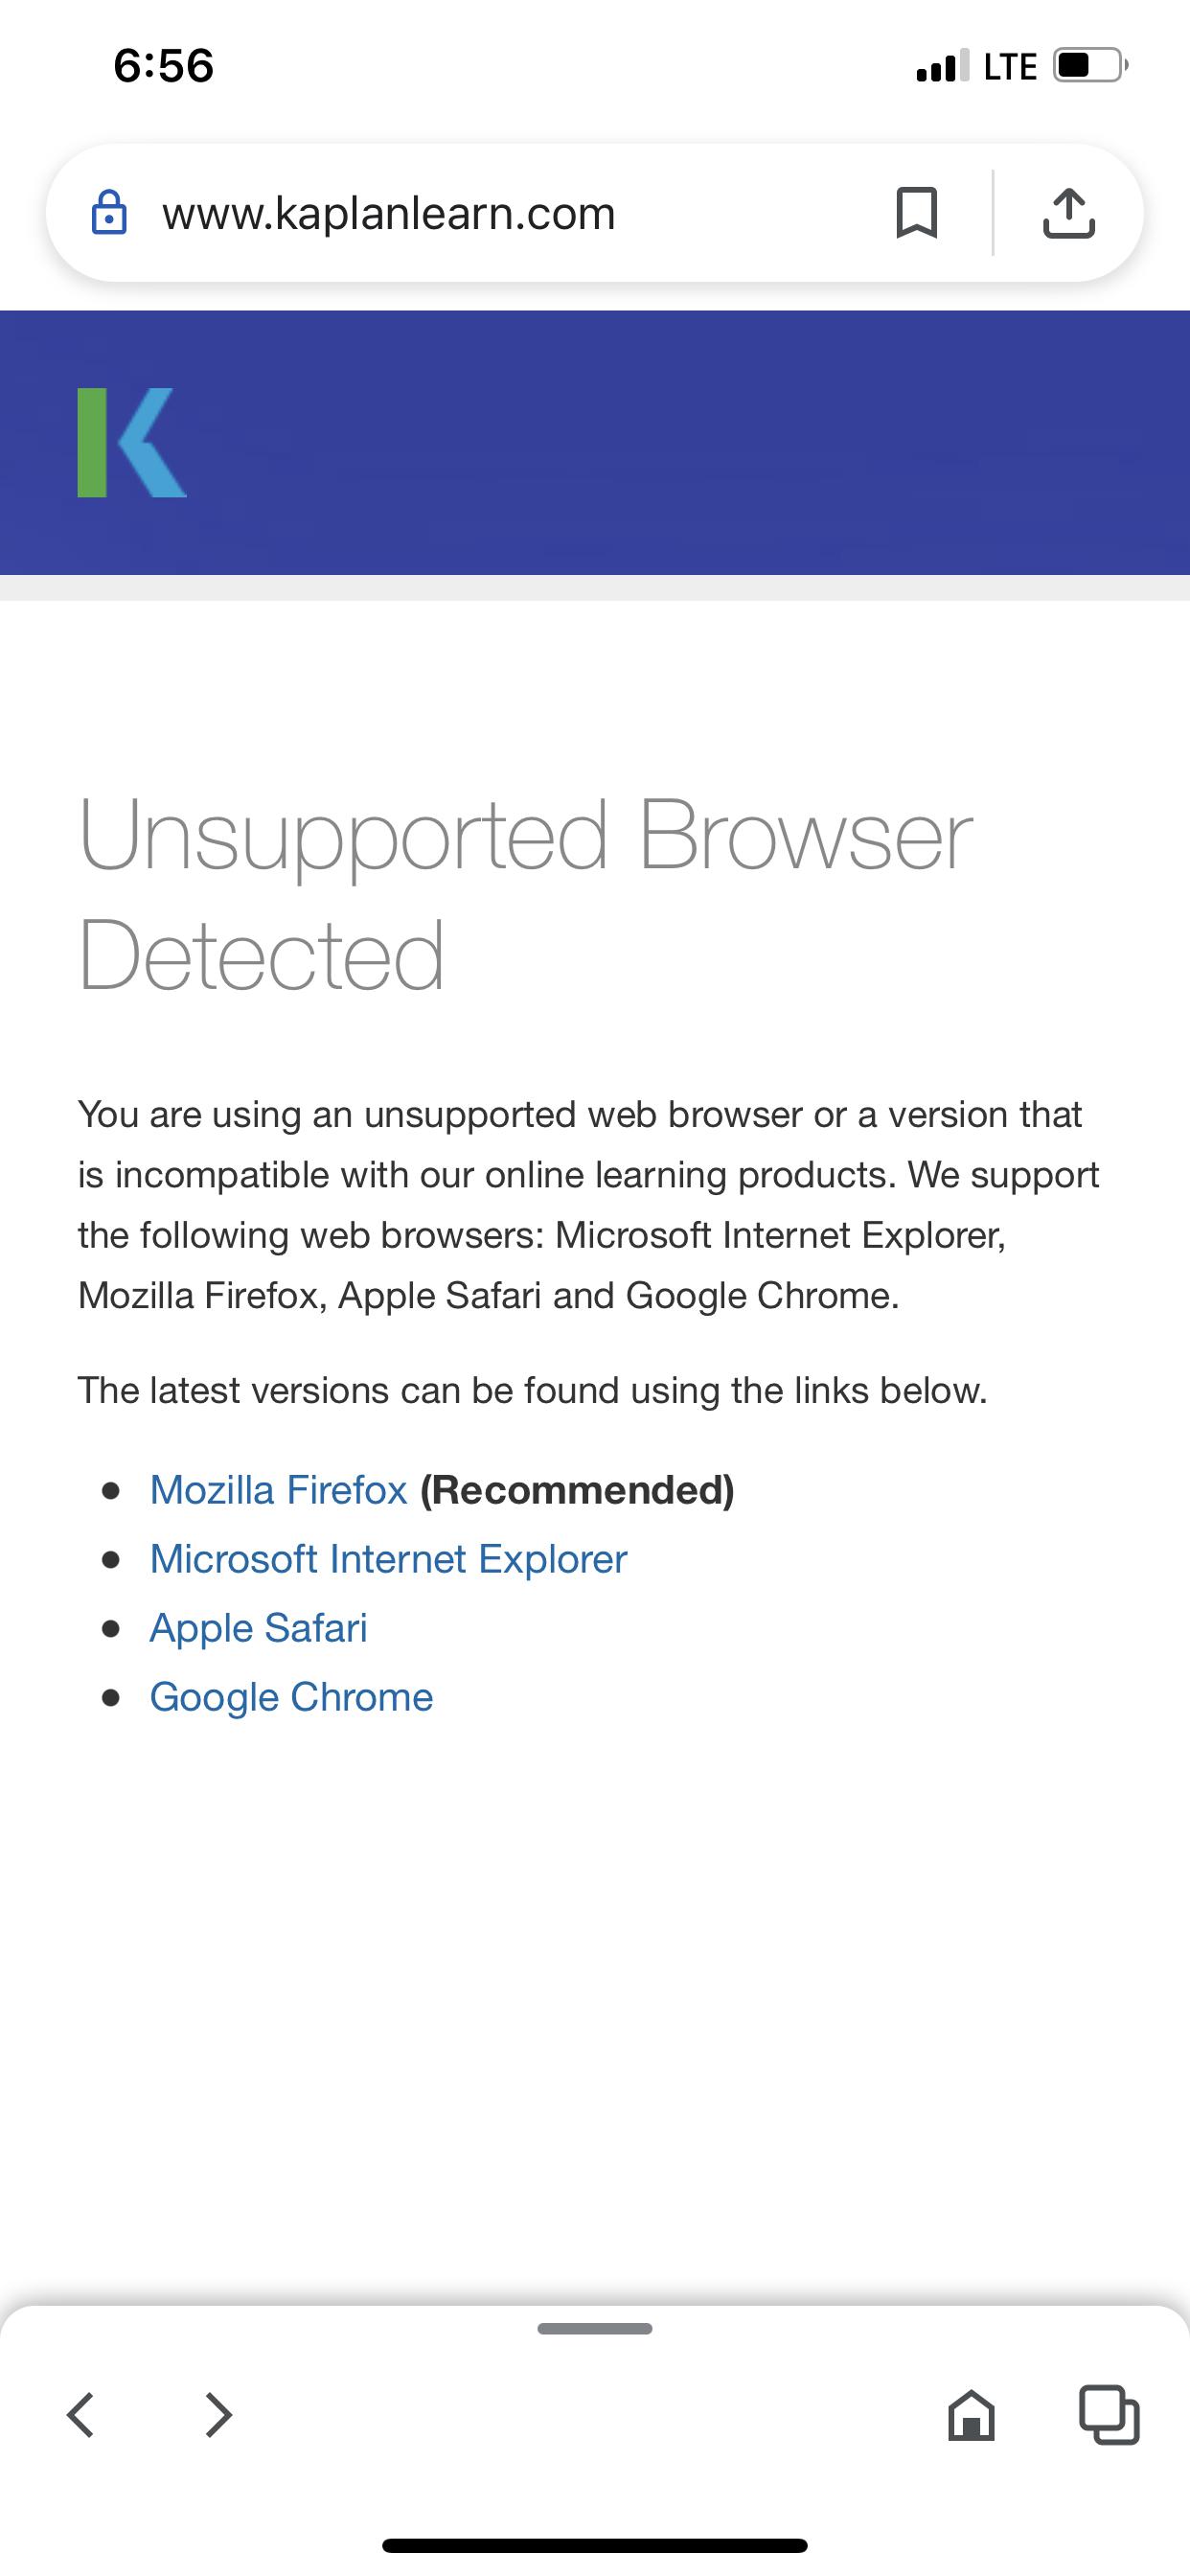Viewport: 1190px width, 2576px height.
Task: Open the Google Chrome download link
Action: [x=291, y=1696]
